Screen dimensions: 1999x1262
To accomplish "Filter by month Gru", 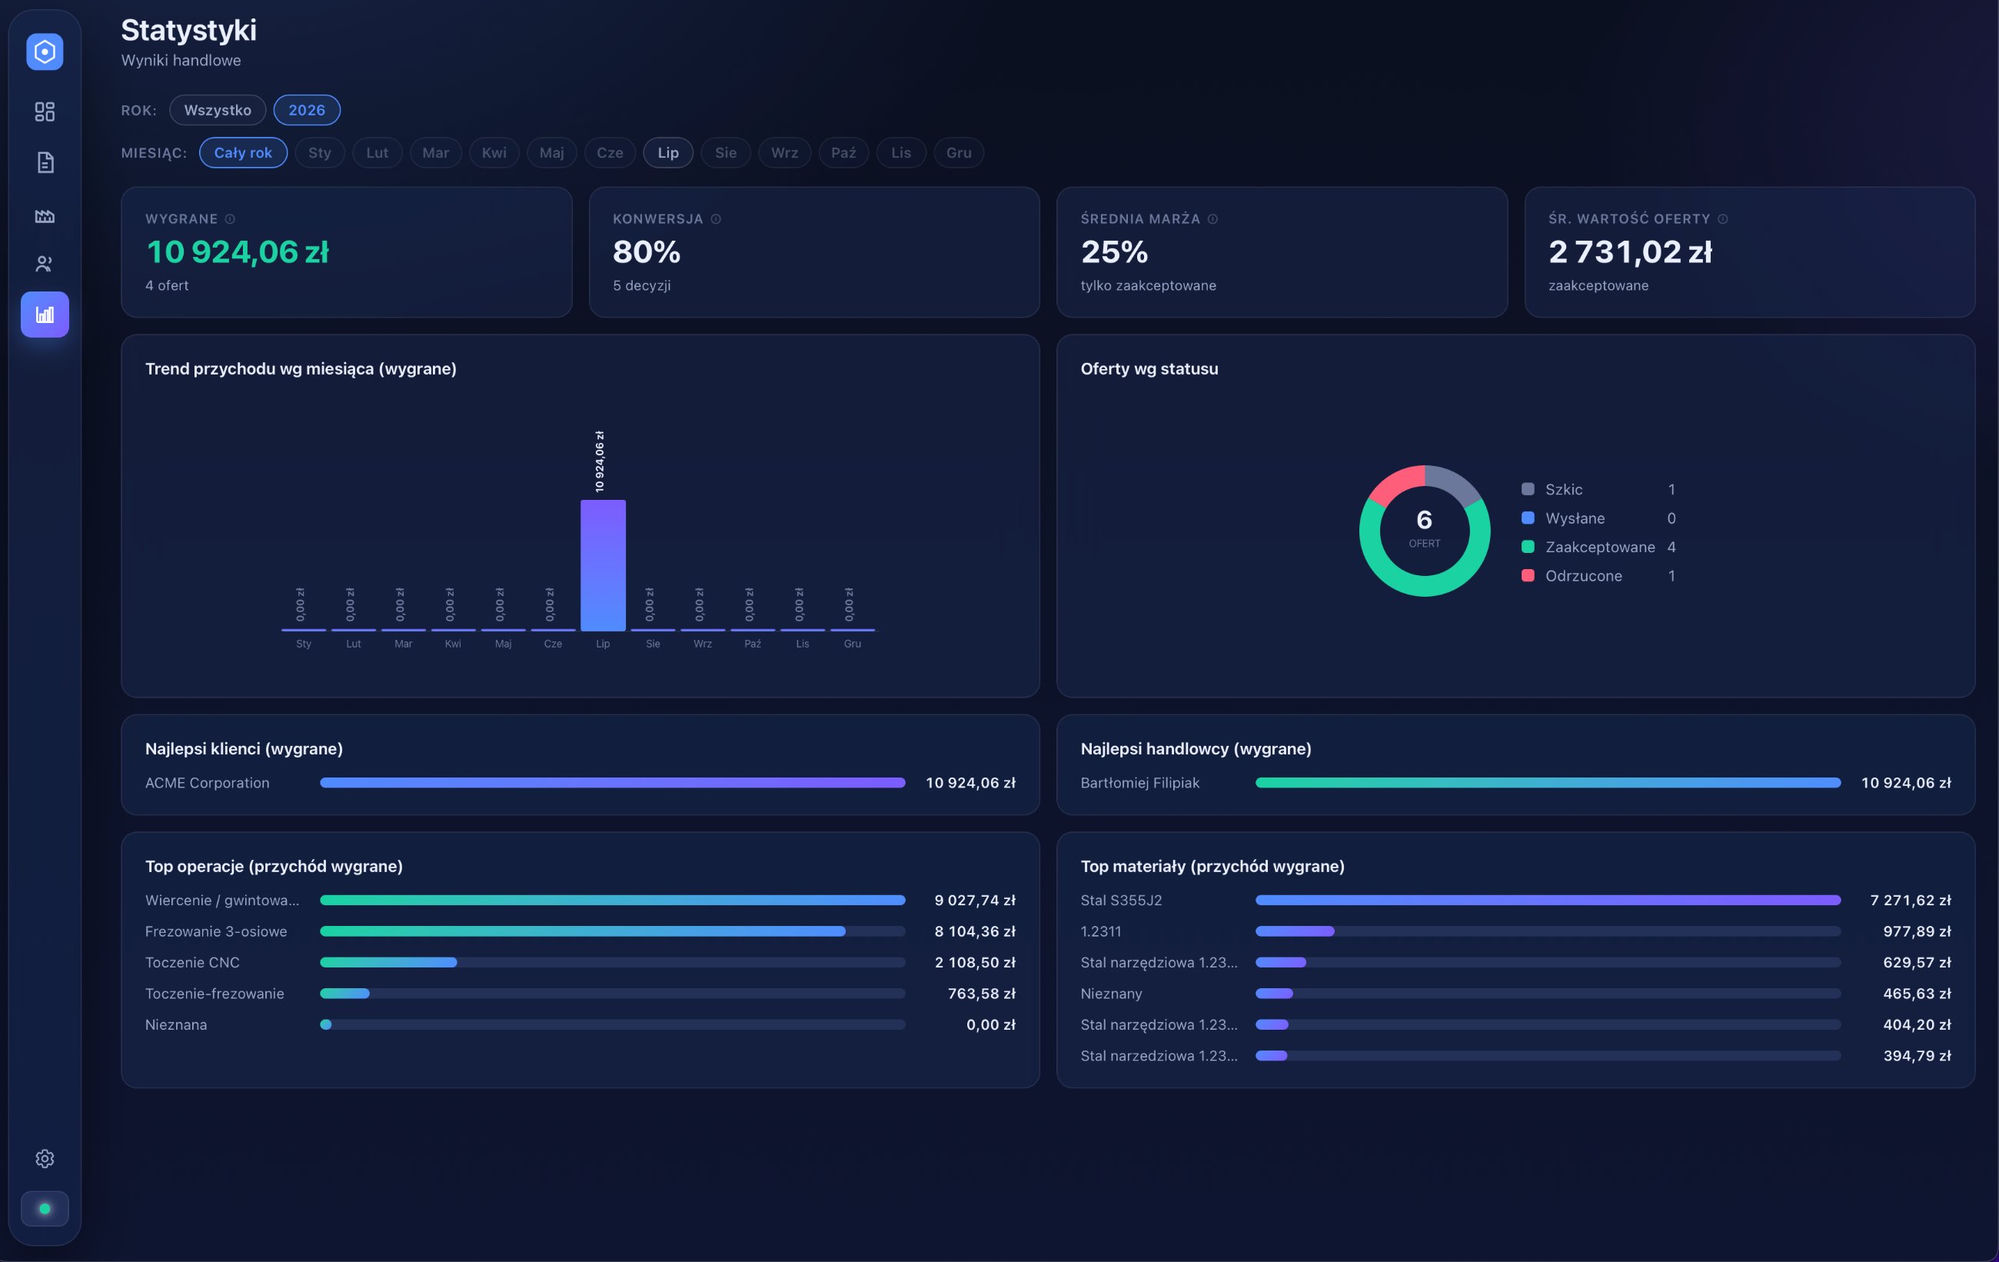I will pos(959,152).
